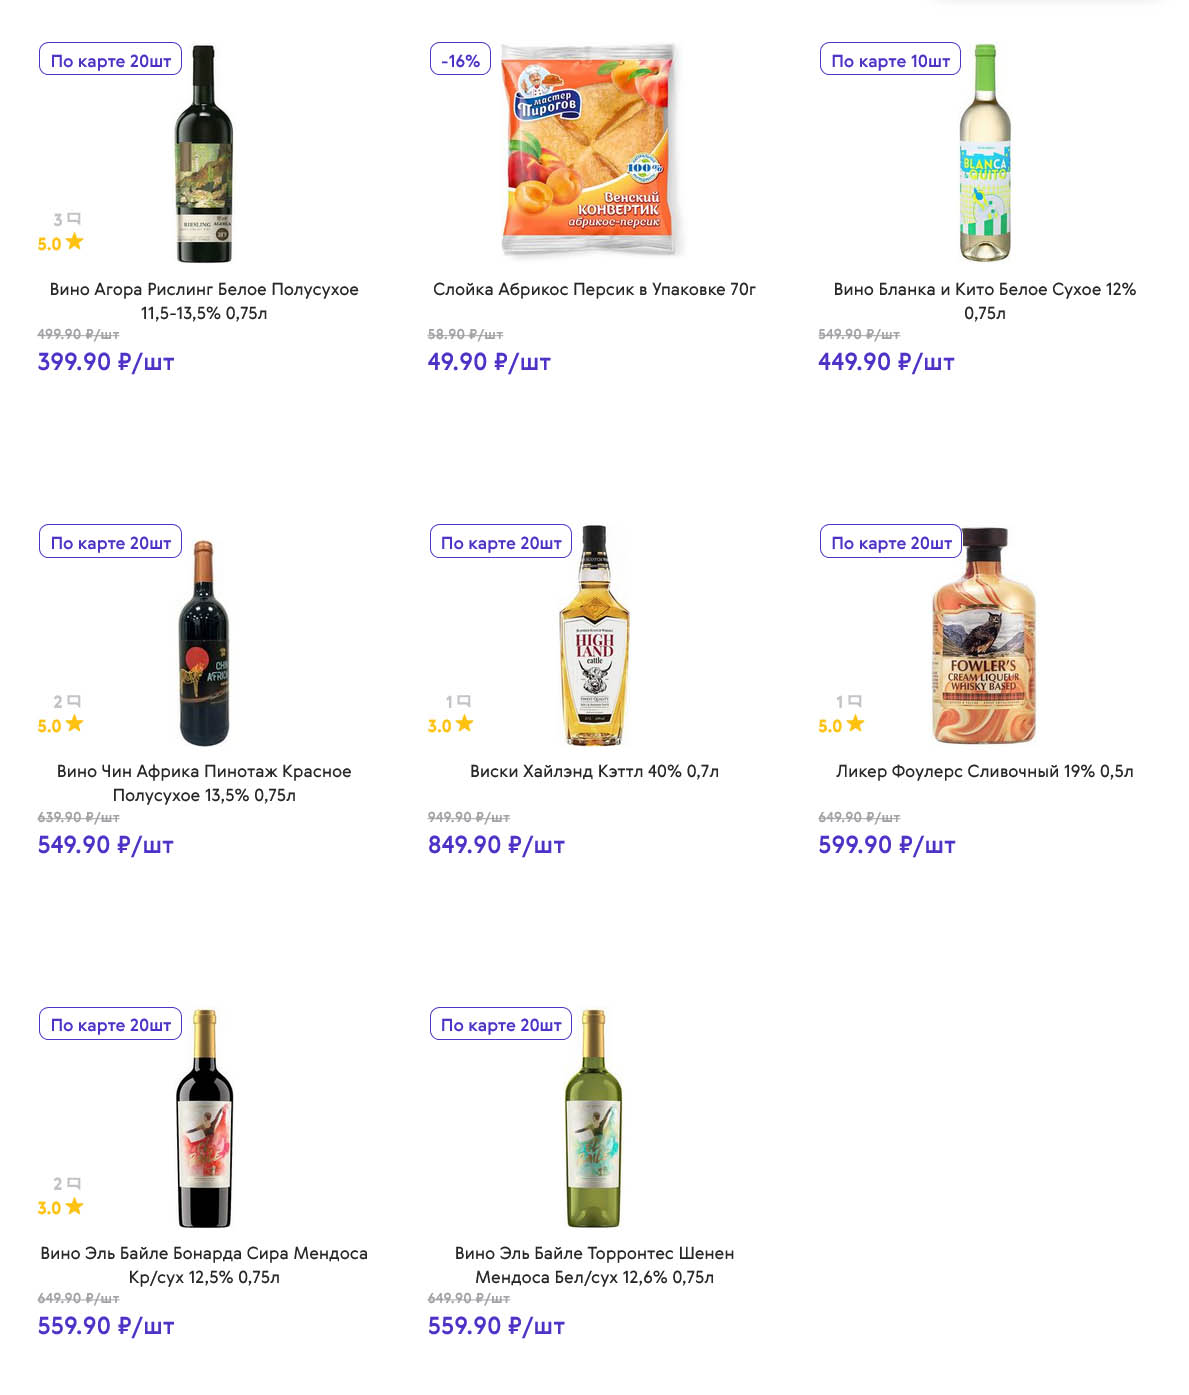Open the Слойка Абрикос Персик product image
The width and height of the screenshot is (1189, 1395).
tap(588, 150)
